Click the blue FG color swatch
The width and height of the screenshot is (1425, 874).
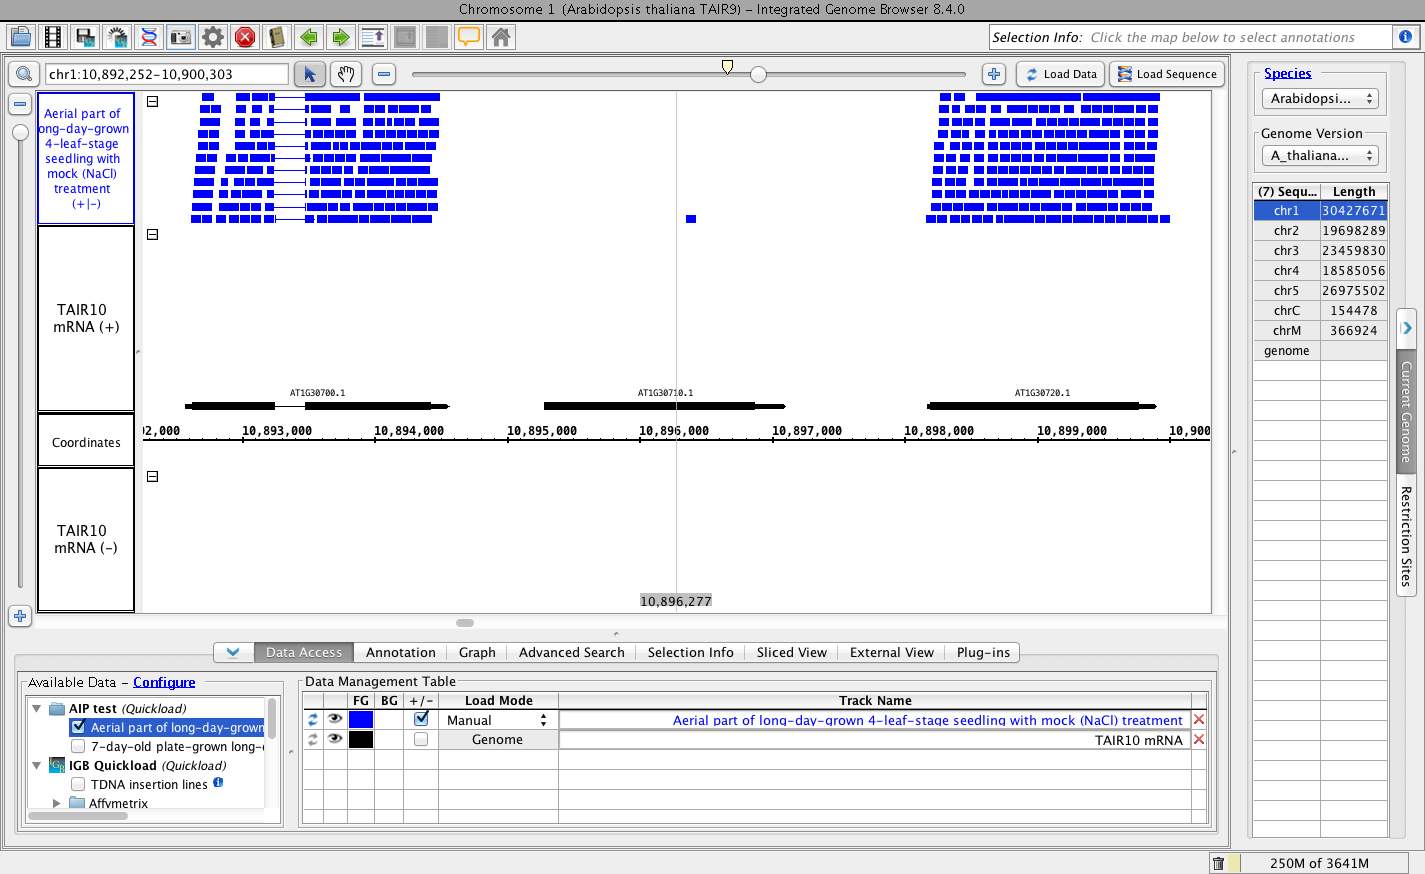pyautogui.click(x=361, y=720)
